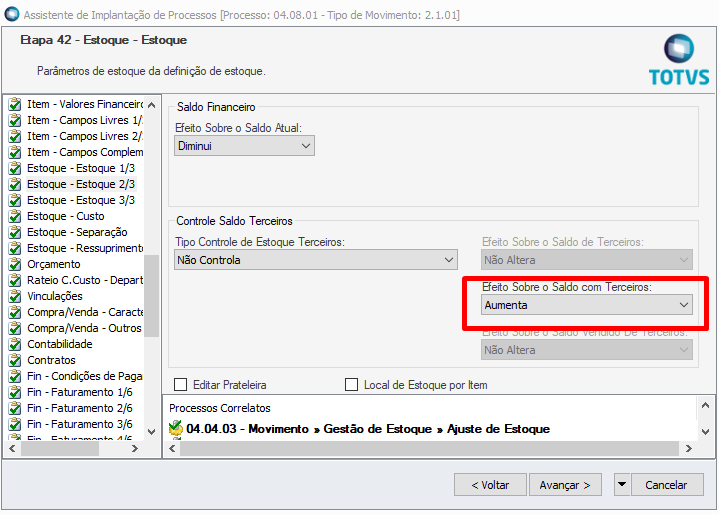The height and width of the screenshot is (515, 719).
Task: Enable the Editar Prateleira checkbox
Action: 181,384
